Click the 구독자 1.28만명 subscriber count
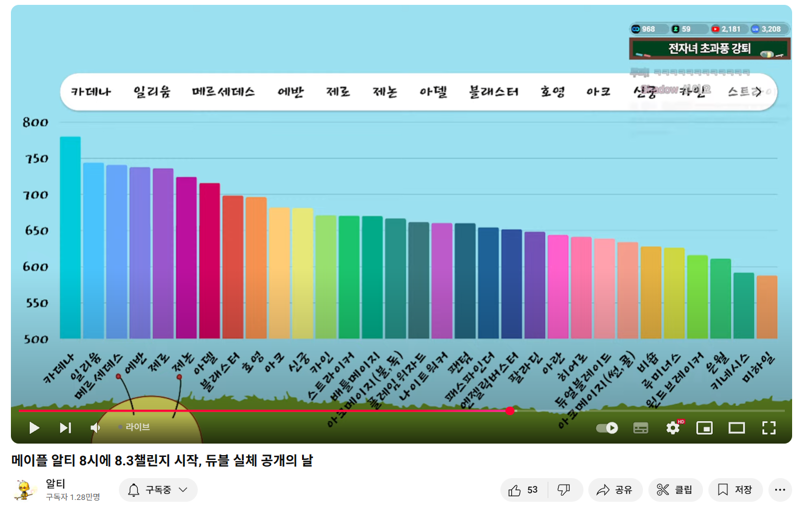Viewport: 800px width, 506px height. tap(72, 497)
